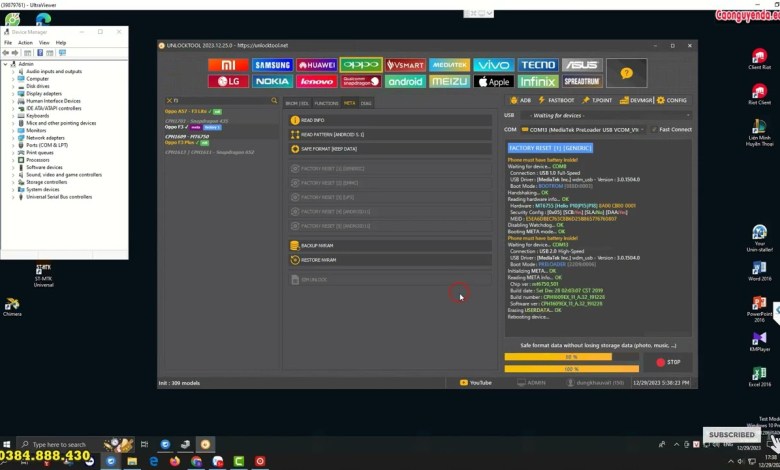780x470 pixels.
Task: Choose the Apple brand icon
Action: pos(493,81)
